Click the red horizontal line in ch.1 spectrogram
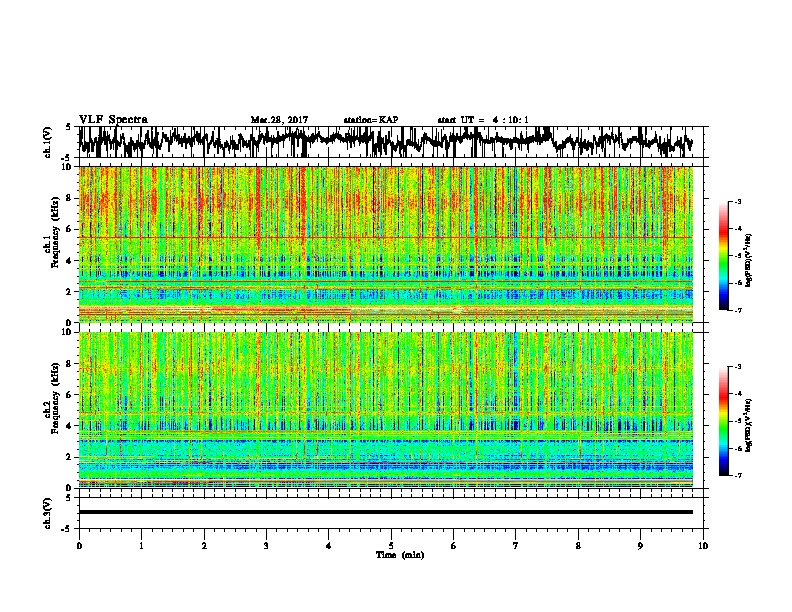The width and height of the screenshot is (792, 612). pos(385,237)
